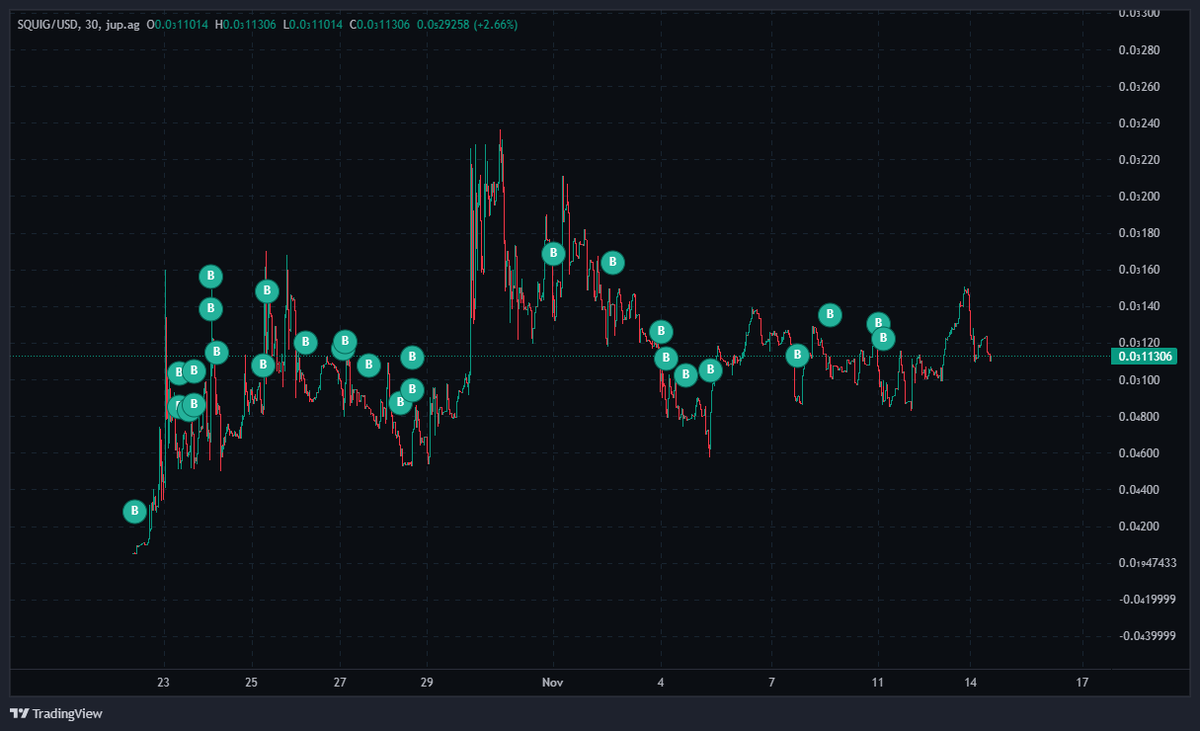Click the 0.0₄400 price axis label
The image size is (1200, 731).
(x=1138, y=489)
